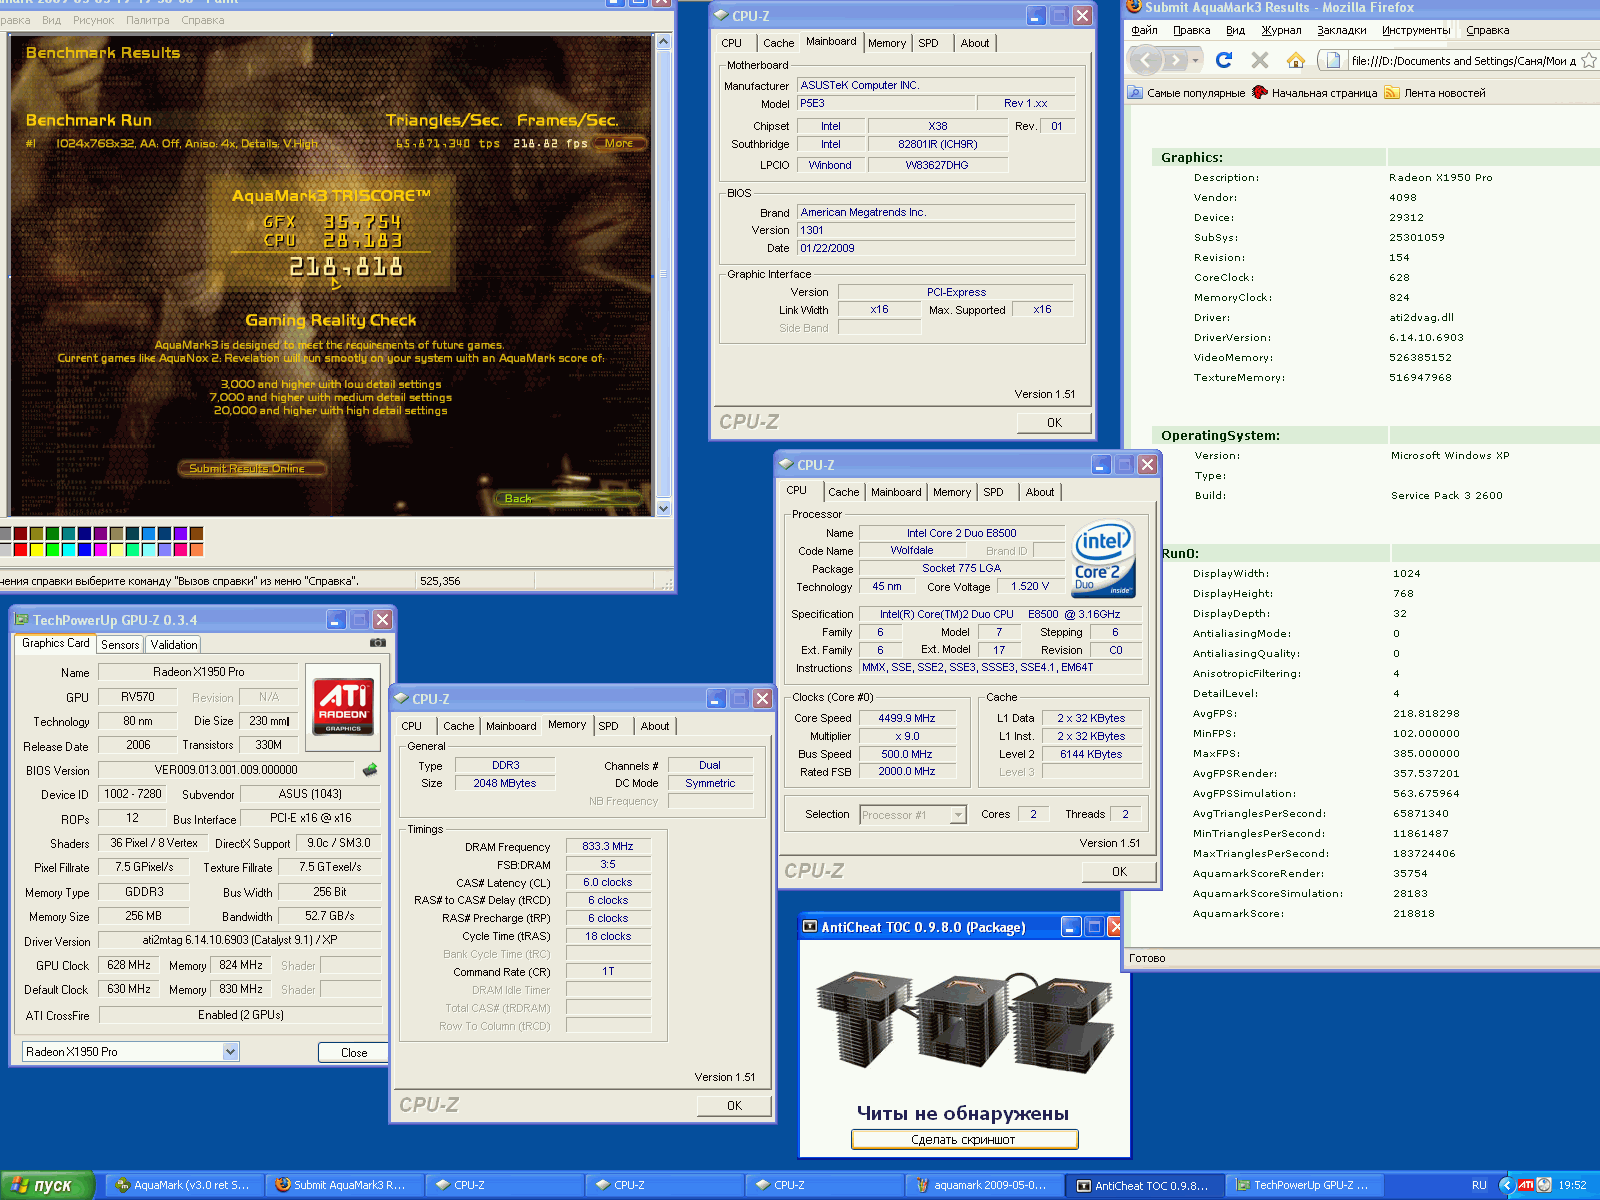Switch to aquamark 2009-05 Paint taskbar button
The image size is (1600, 1200).
(x=984, y=1185)
